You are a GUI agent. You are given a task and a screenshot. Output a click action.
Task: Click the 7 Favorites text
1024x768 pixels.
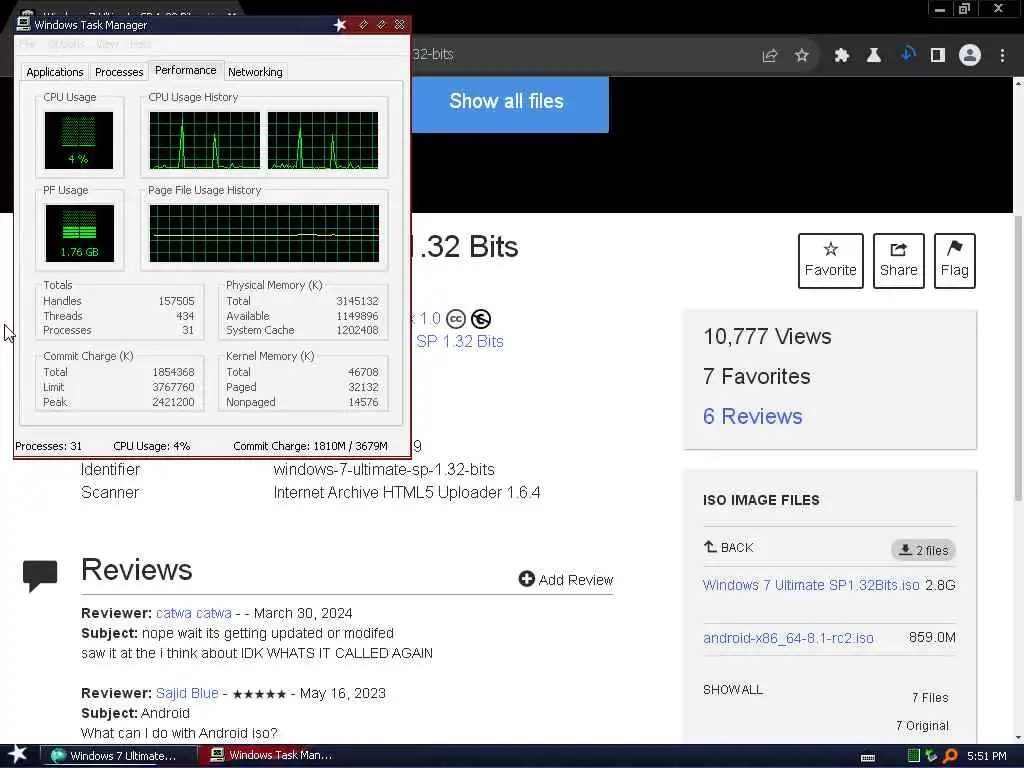[x=756, y=376]
